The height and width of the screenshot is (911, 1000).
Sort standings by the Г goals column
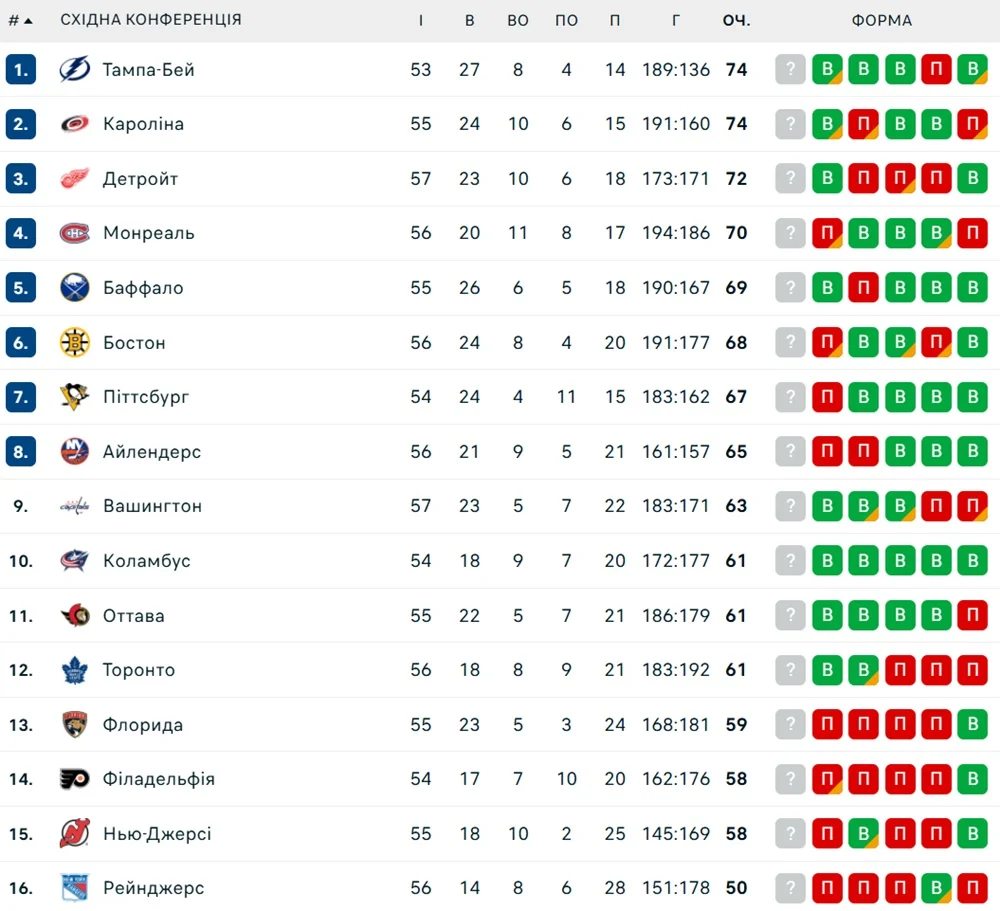676,20
